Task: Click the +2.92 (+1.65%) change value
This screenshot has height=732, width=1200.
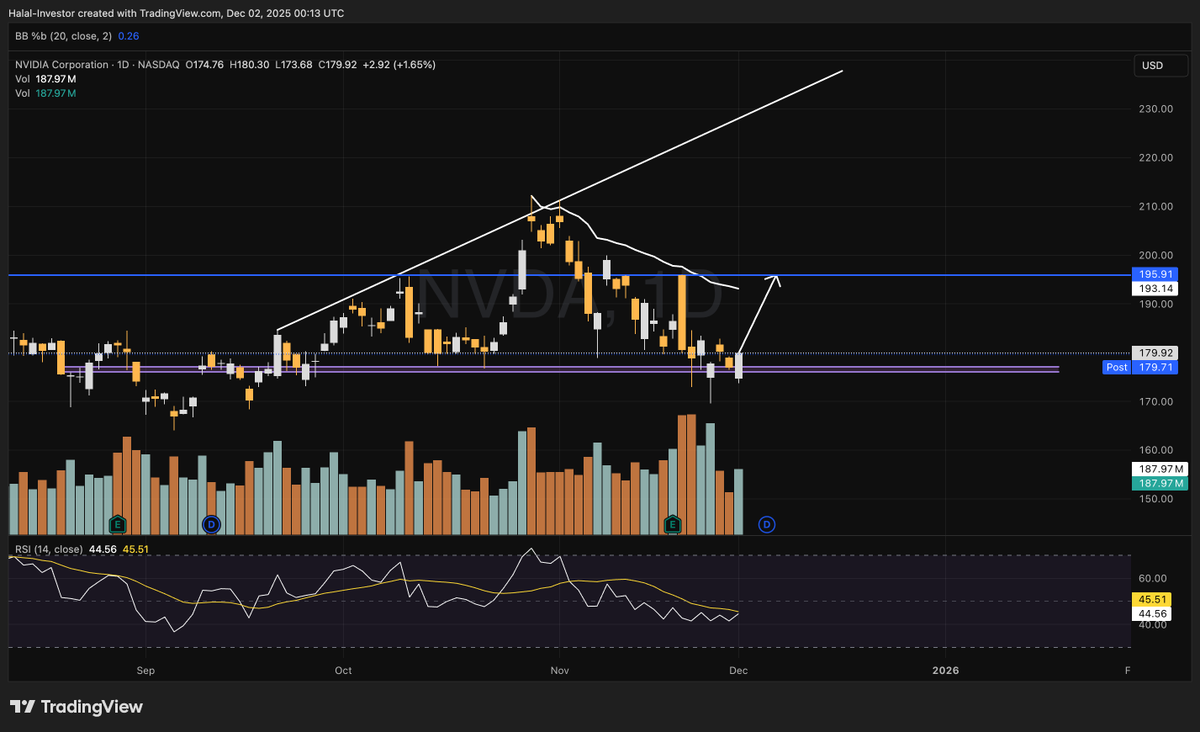Action: (x=399, y=64)
